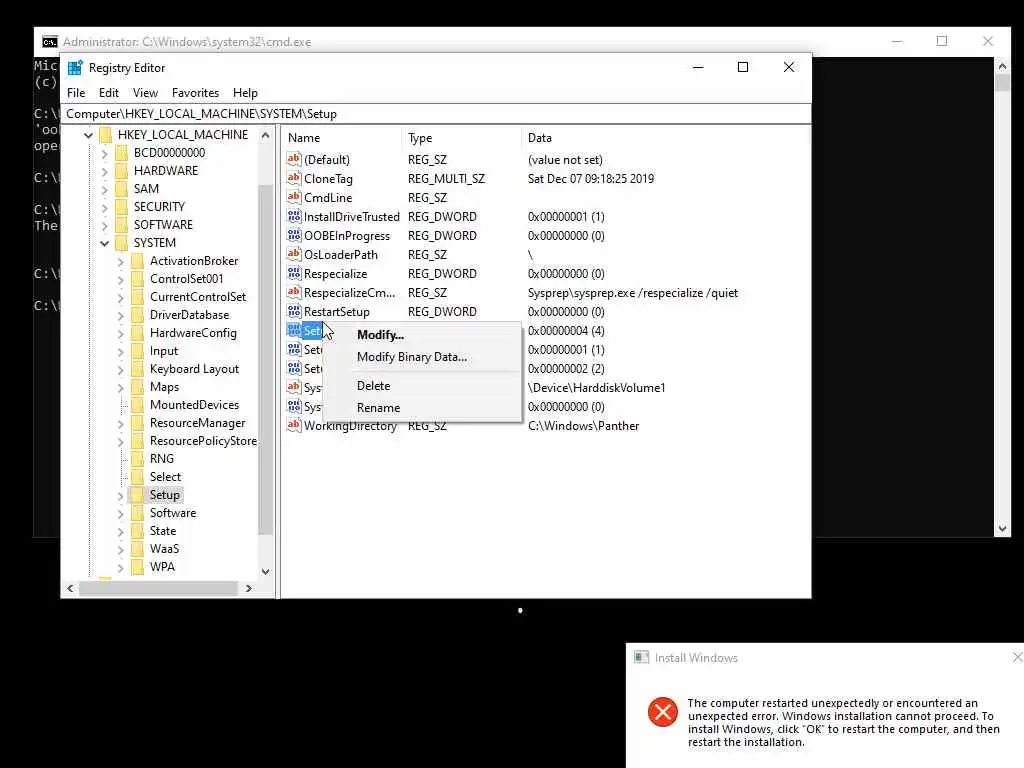This screenshot has height=768, width=1024.
Task: Select the ResourcePolicyStore key
Action: (x=203, y=441)
